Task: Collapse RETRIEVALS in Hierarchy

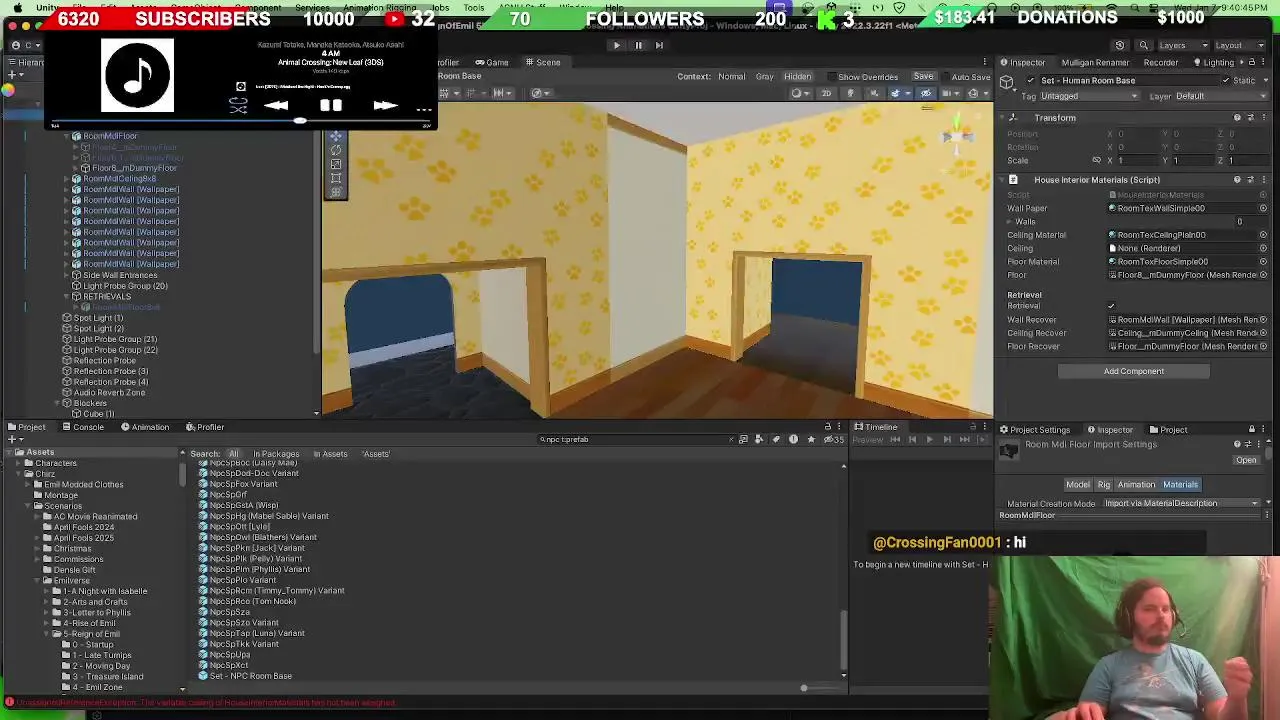Action: pos(67,297)
